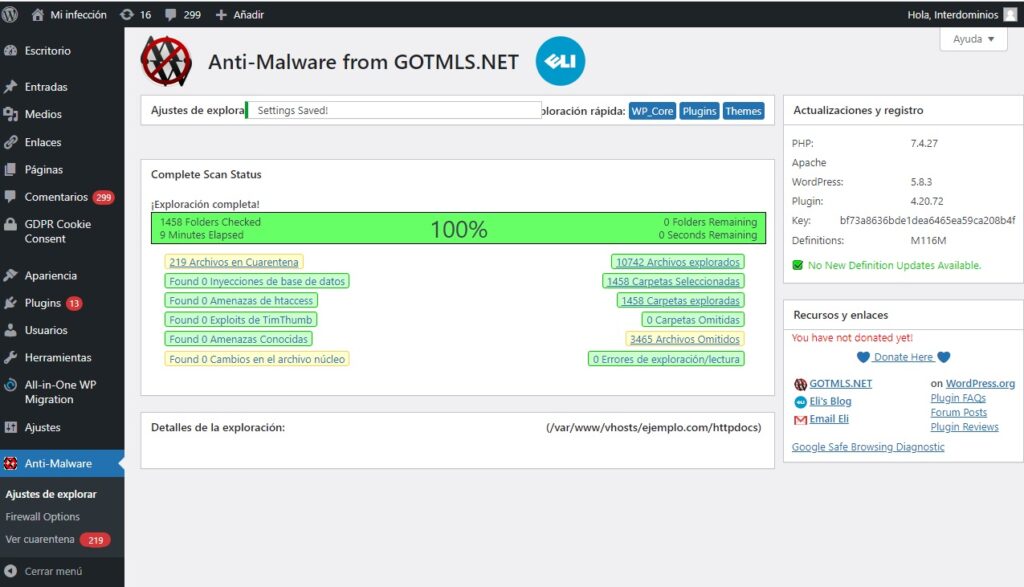1024x587 pixels.
Task: Open Ver cuarentena submenu item
Action: click(x=40, y=539)
